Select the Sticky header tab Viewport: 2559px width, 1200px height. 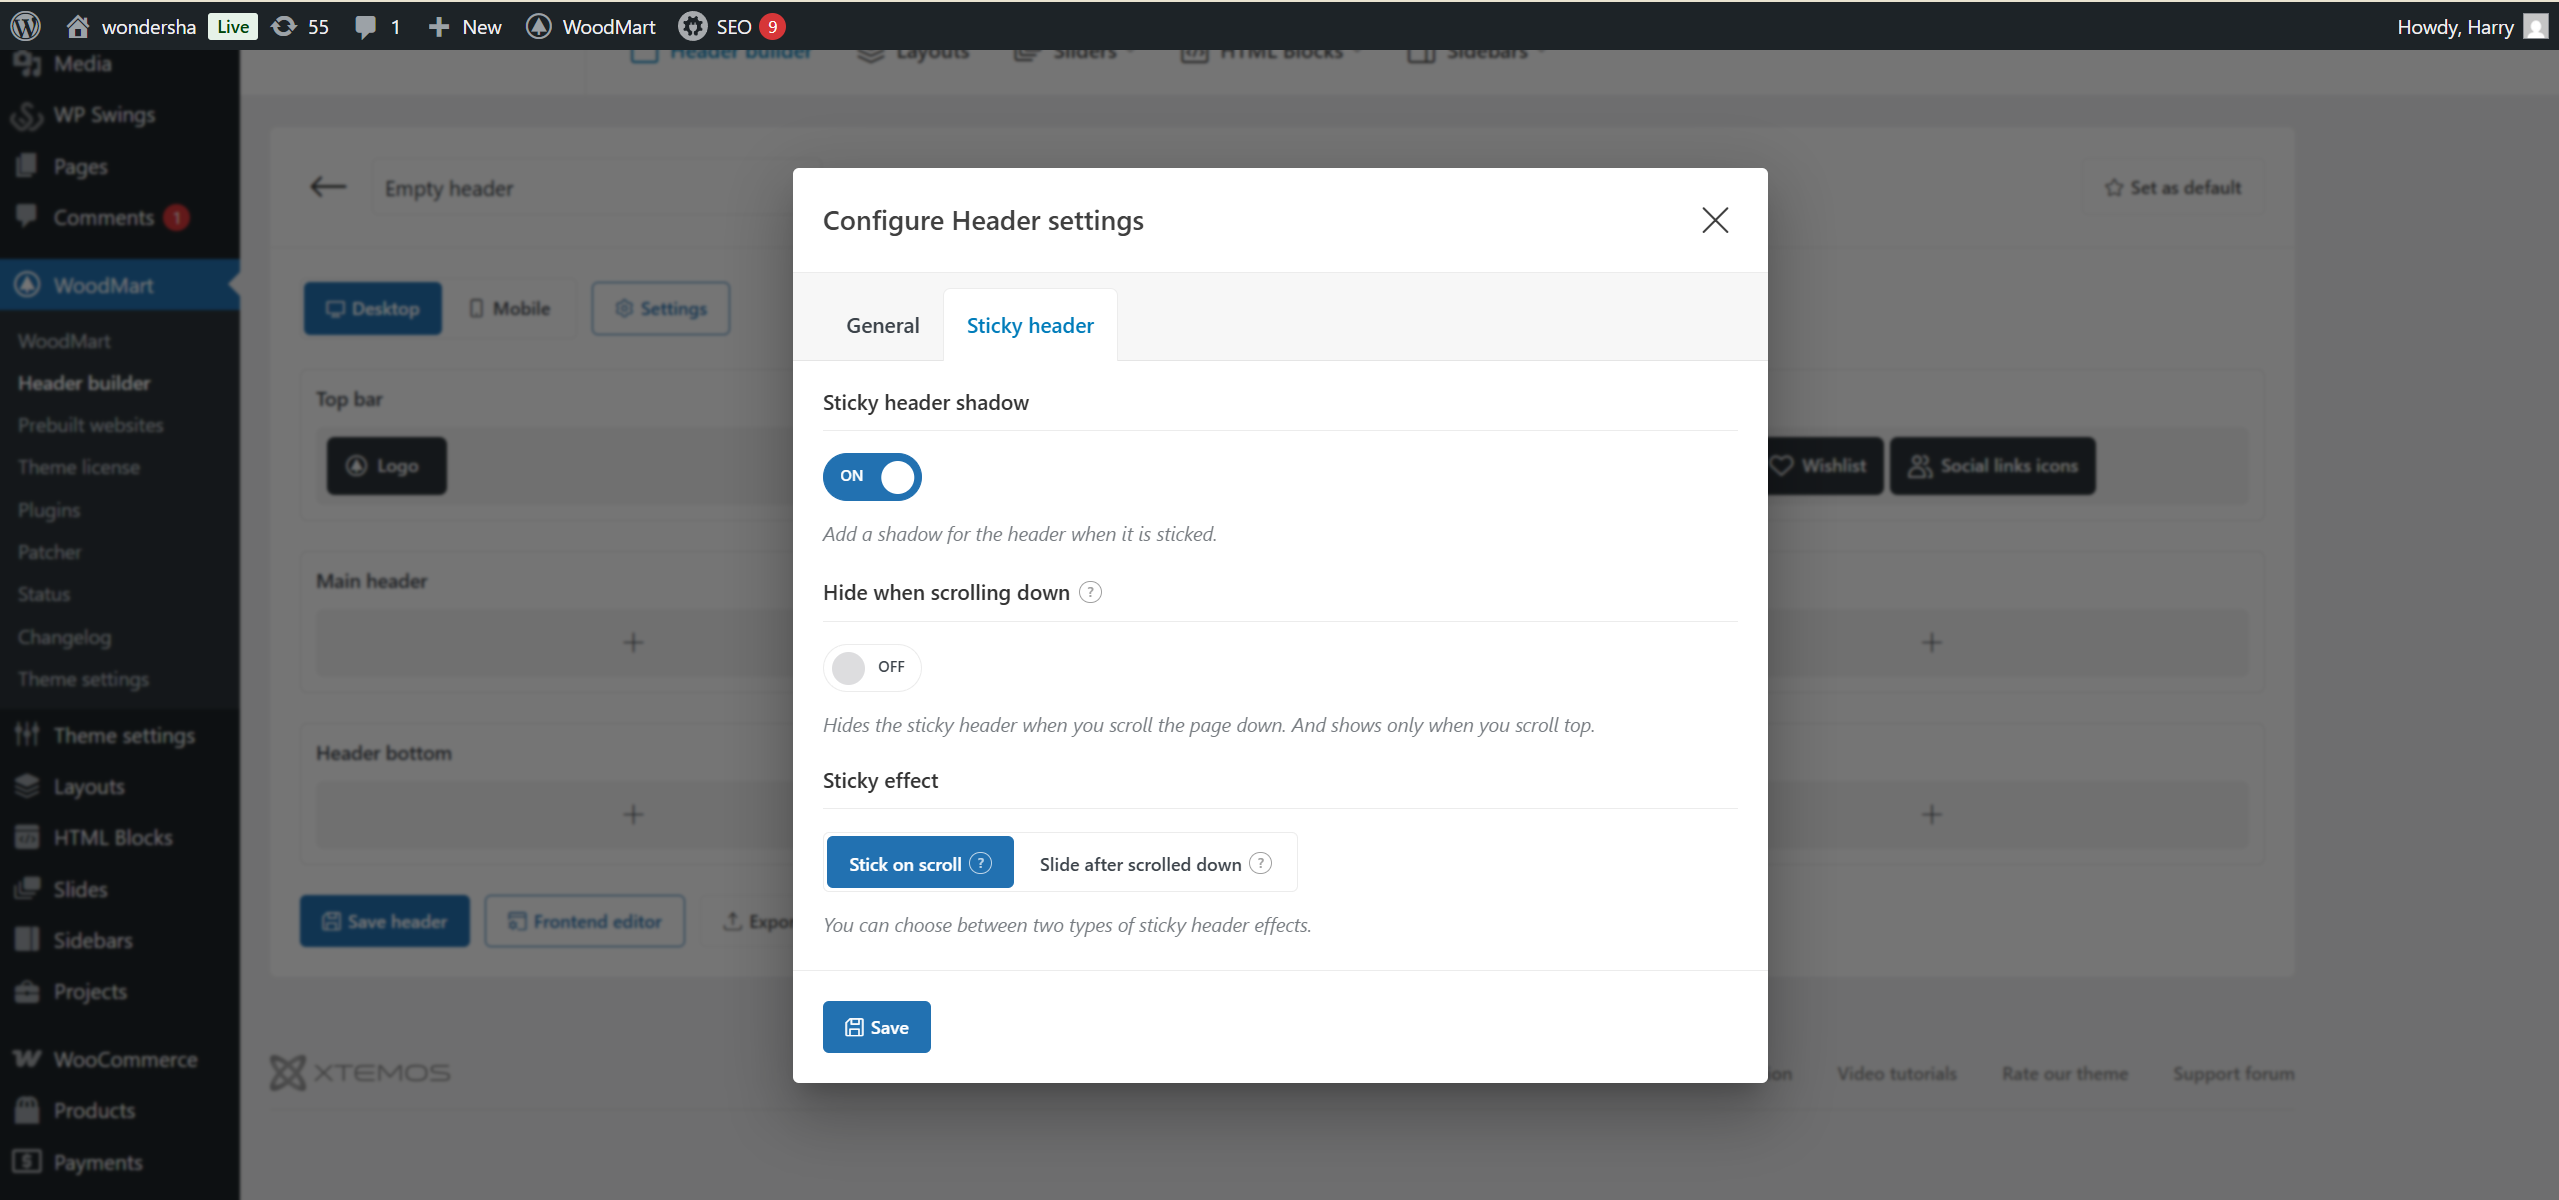[x=1030, y=326]
